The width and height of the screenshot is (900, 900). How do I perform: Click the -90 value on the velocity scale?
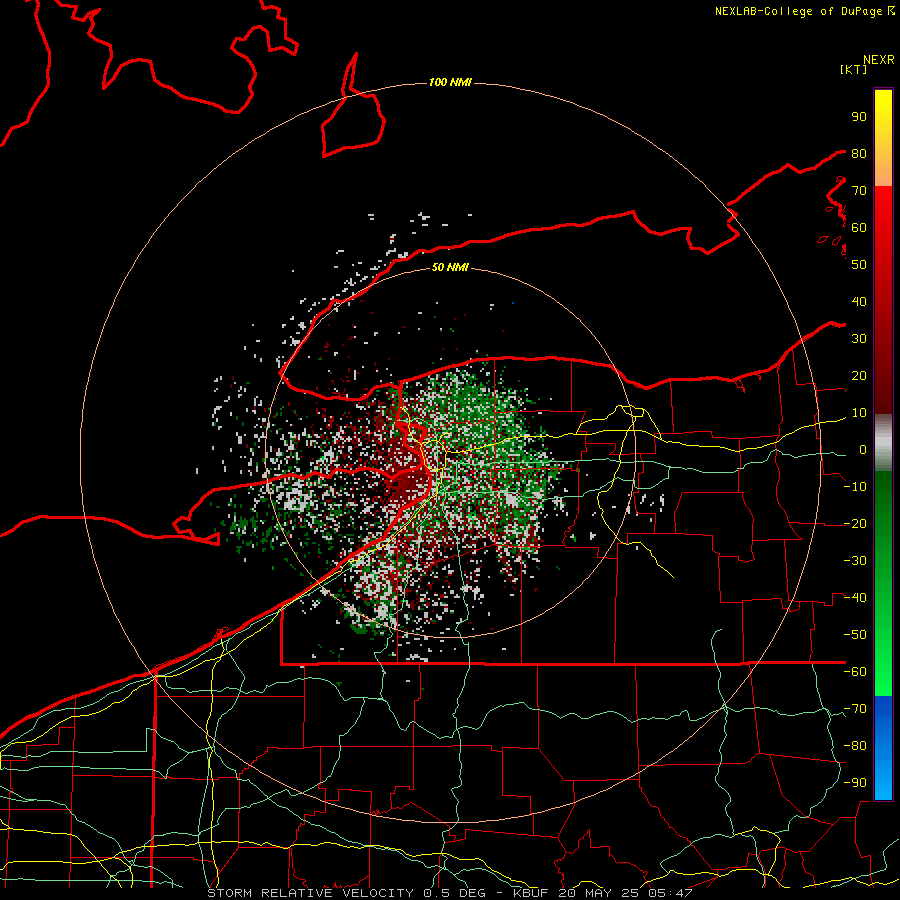[x=856, y=783]
